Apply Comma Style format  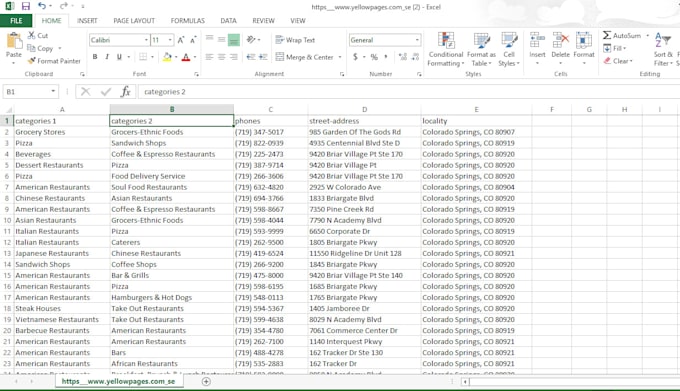(386, 57)
